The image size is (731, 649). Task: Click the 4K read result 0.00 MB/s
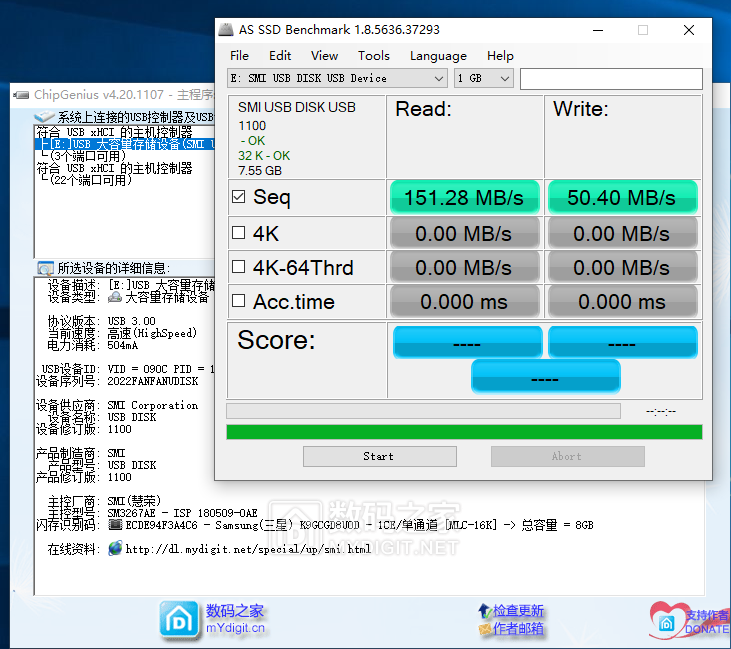click(x=464, y=233)
